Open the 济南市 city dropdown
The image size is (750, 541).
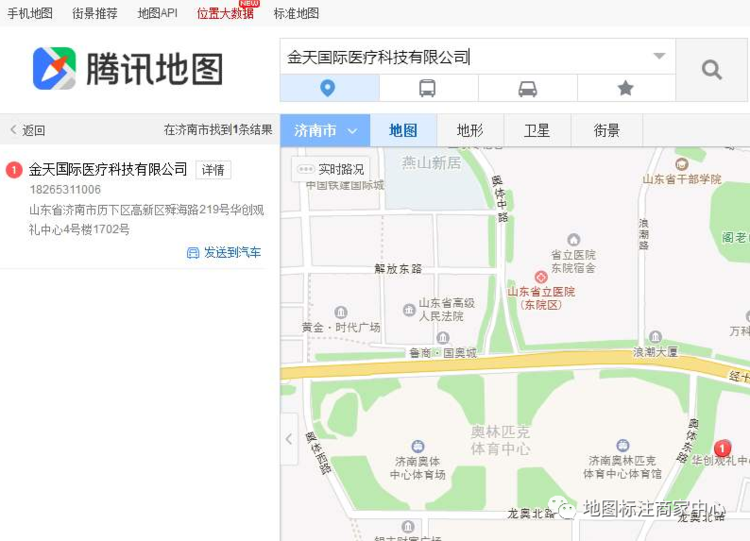click(x=325, y=130)
